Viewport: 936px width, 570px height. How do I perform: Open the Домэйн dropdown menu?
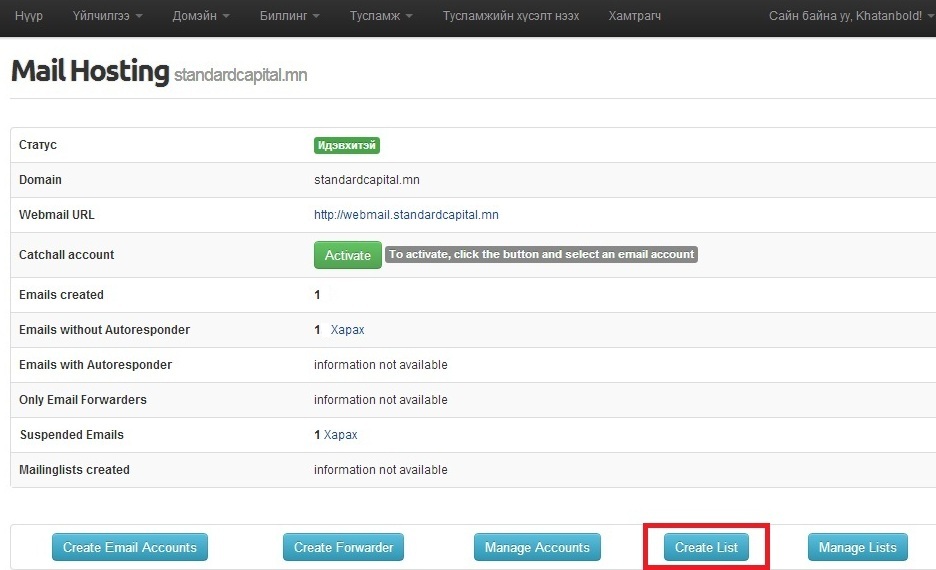pyautogui.click(x=200, y=16)
